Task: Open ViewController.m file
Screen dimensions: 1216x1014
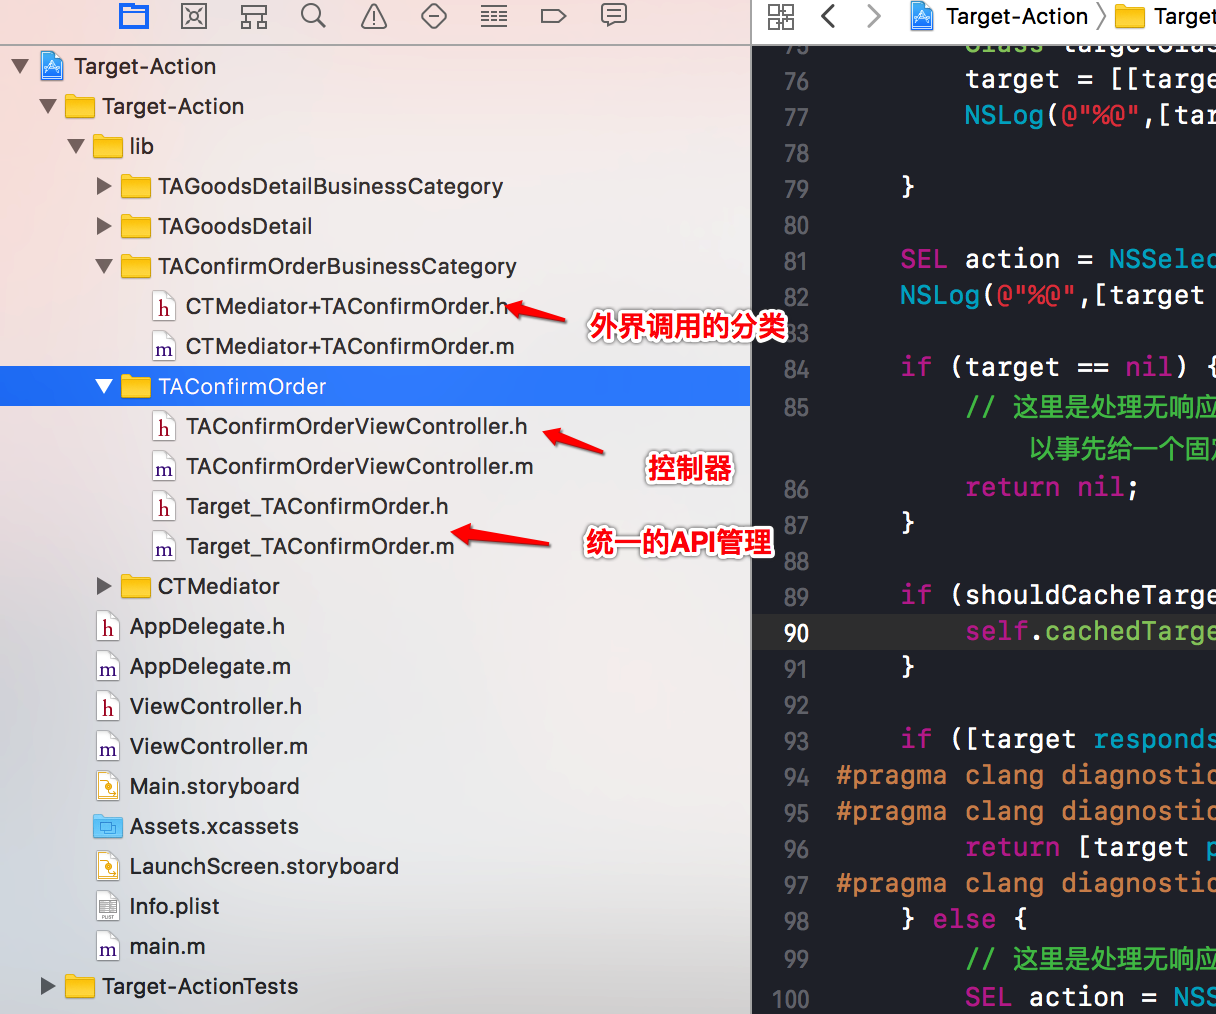Action: 218,746
